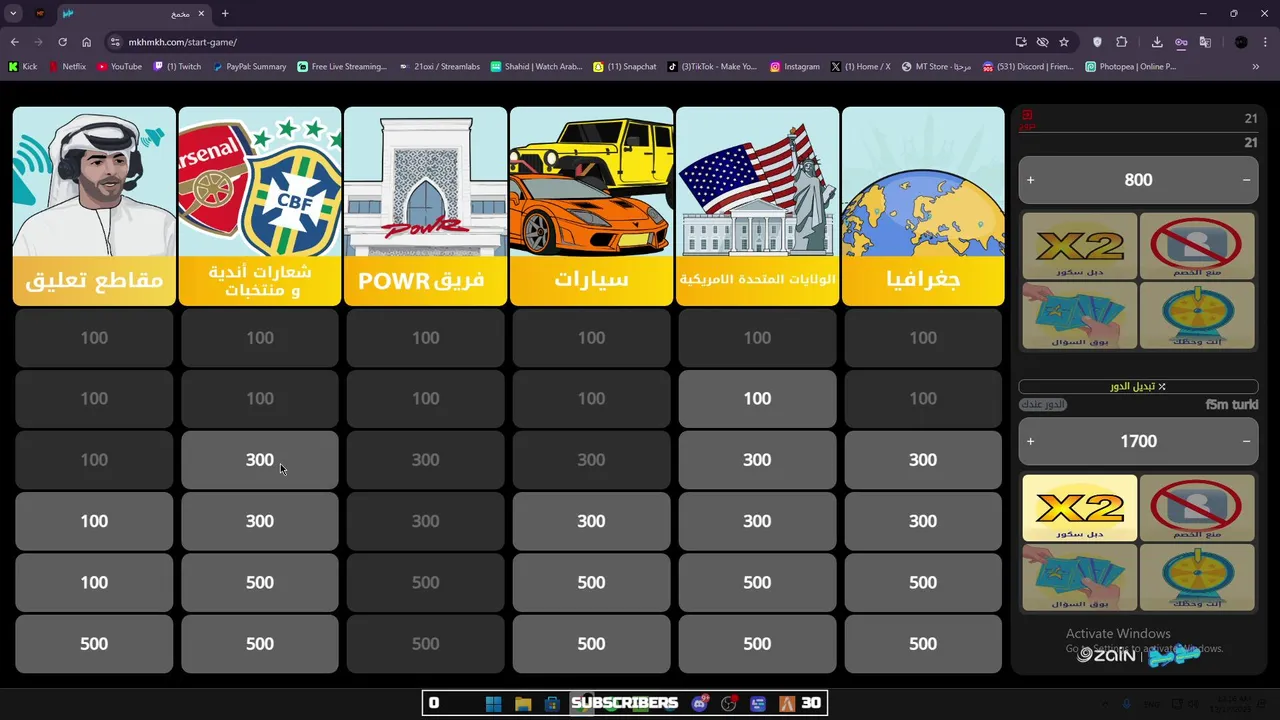Open the Free Live Streaming bookmark
This screenshot has width=1280, height=720.
tap(342, 67)
